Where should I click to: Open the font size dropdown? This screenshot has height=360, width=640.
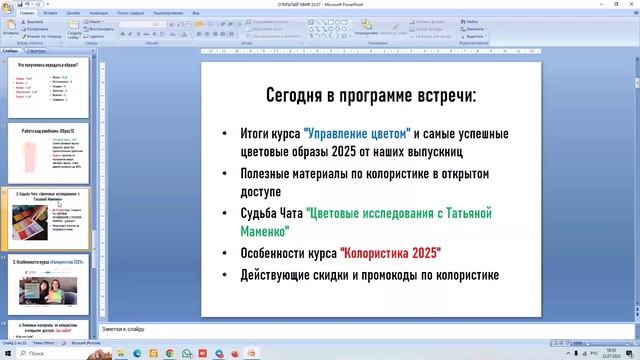159,24
